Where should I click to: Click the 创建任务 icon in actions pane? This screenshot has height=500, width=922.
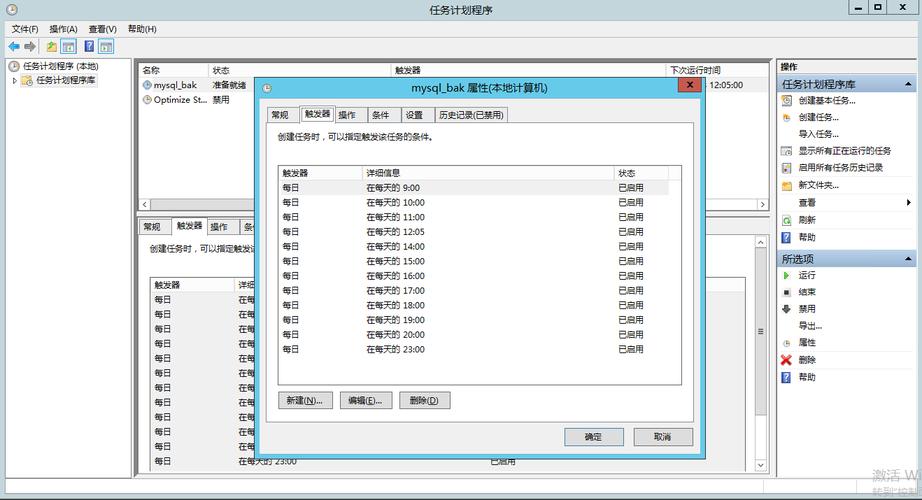pos(787,118)
